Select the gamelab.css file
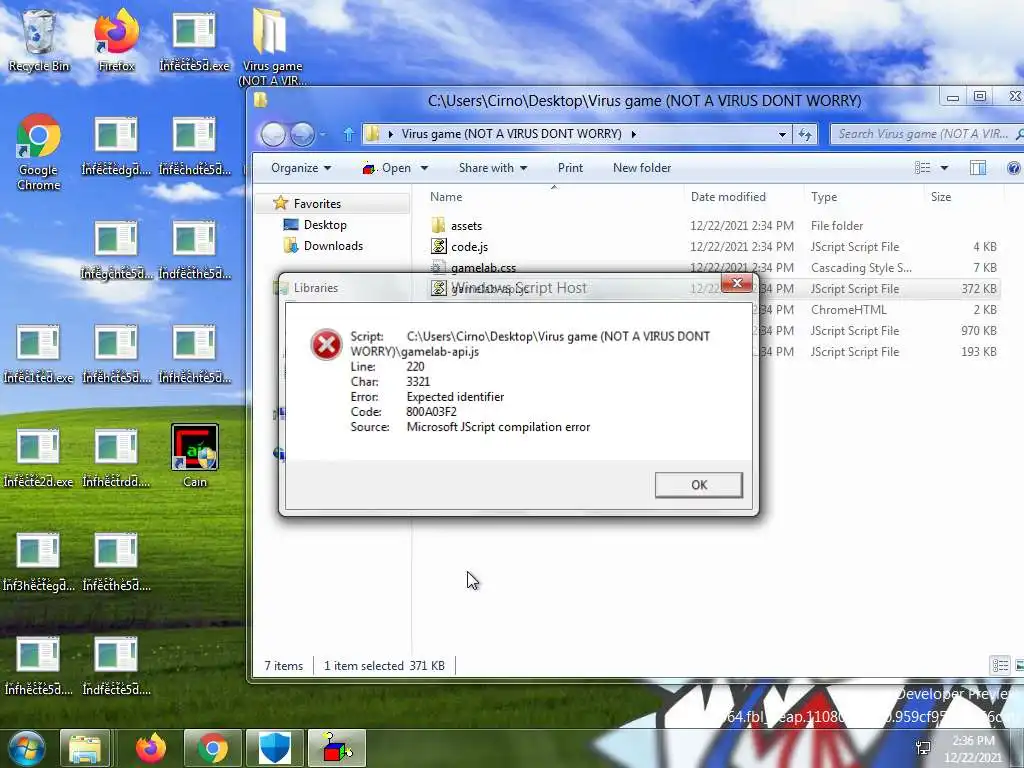 click(x=714, y=267)
